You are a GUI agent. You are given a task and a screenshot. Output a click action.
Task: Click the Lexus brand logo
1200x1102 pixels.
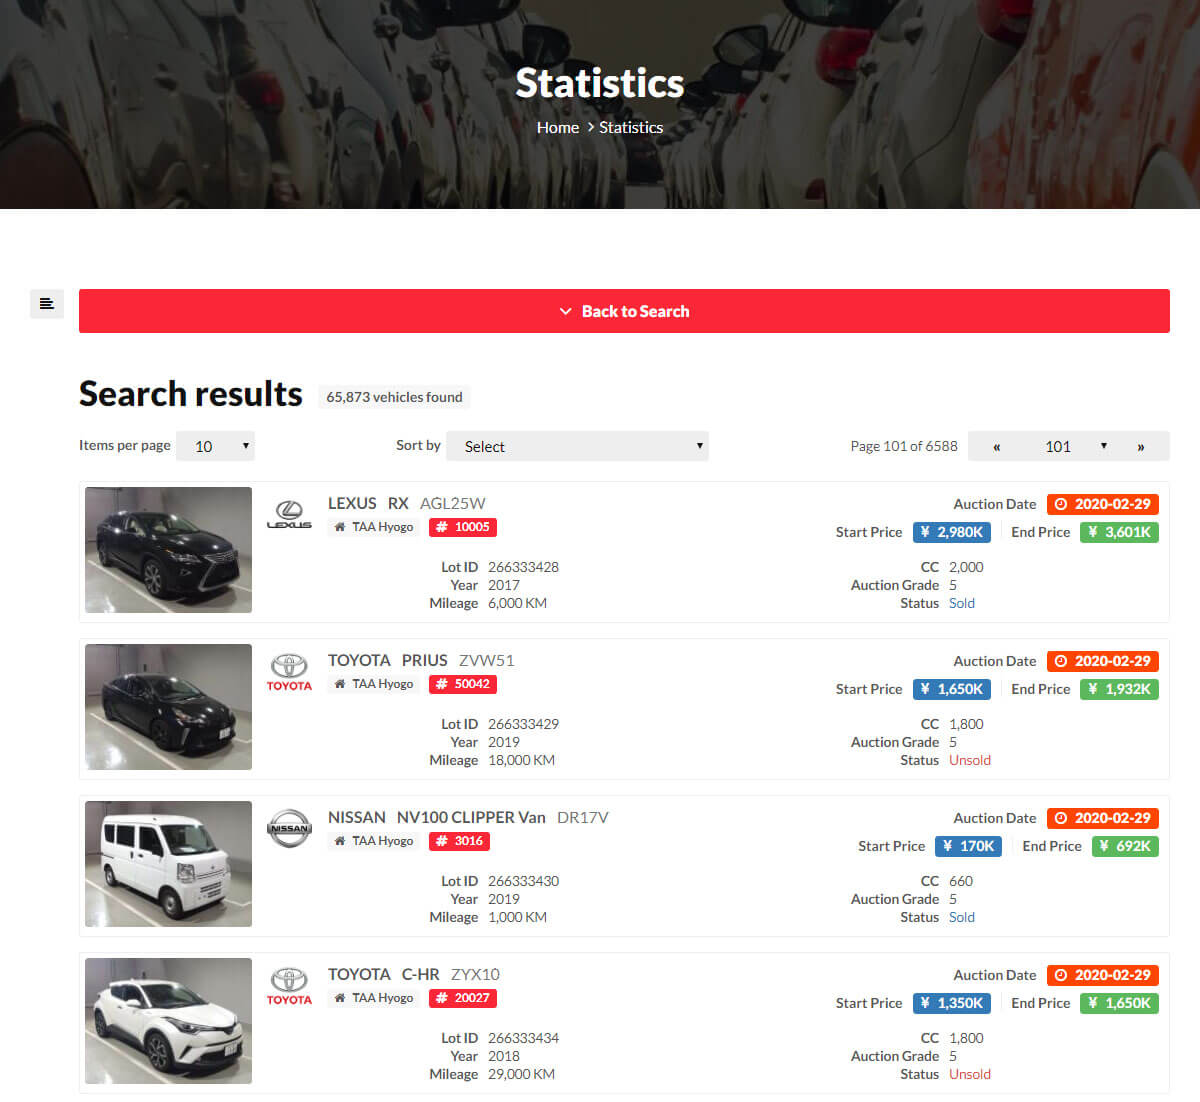(289, 512)
